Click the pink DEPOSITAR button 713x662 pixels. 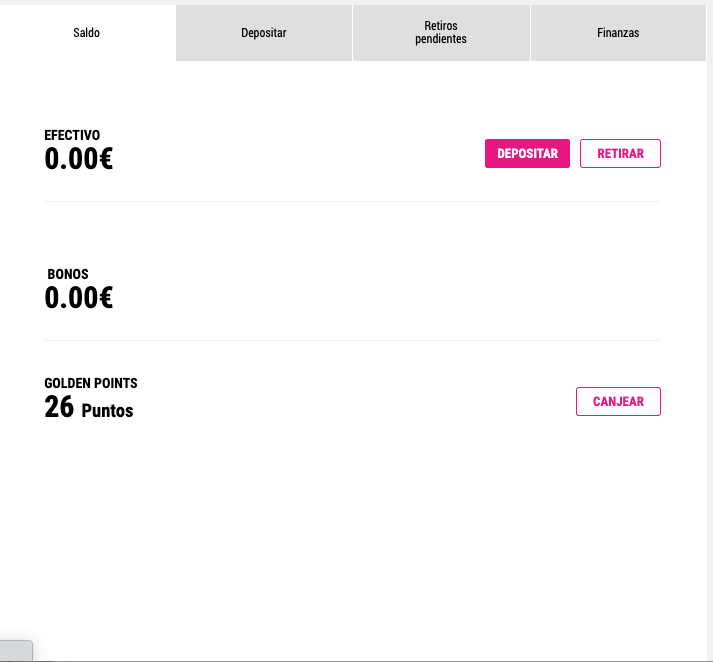point(527,154)
